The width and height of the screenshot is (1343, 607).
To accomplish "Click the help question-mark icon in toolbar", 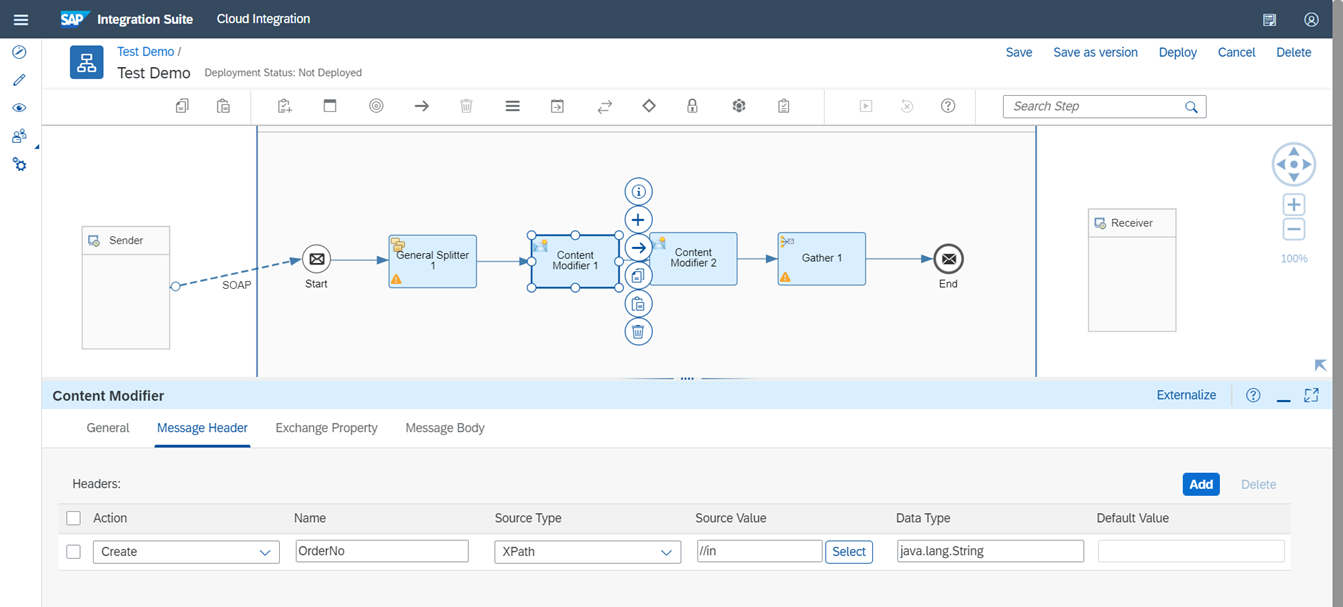I will pyautogui.click(x=948, y=105).
